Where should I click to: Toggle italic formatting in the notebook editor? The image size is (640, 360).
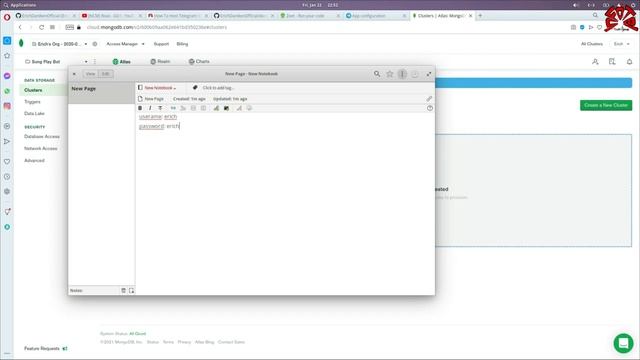pos(150,108)
